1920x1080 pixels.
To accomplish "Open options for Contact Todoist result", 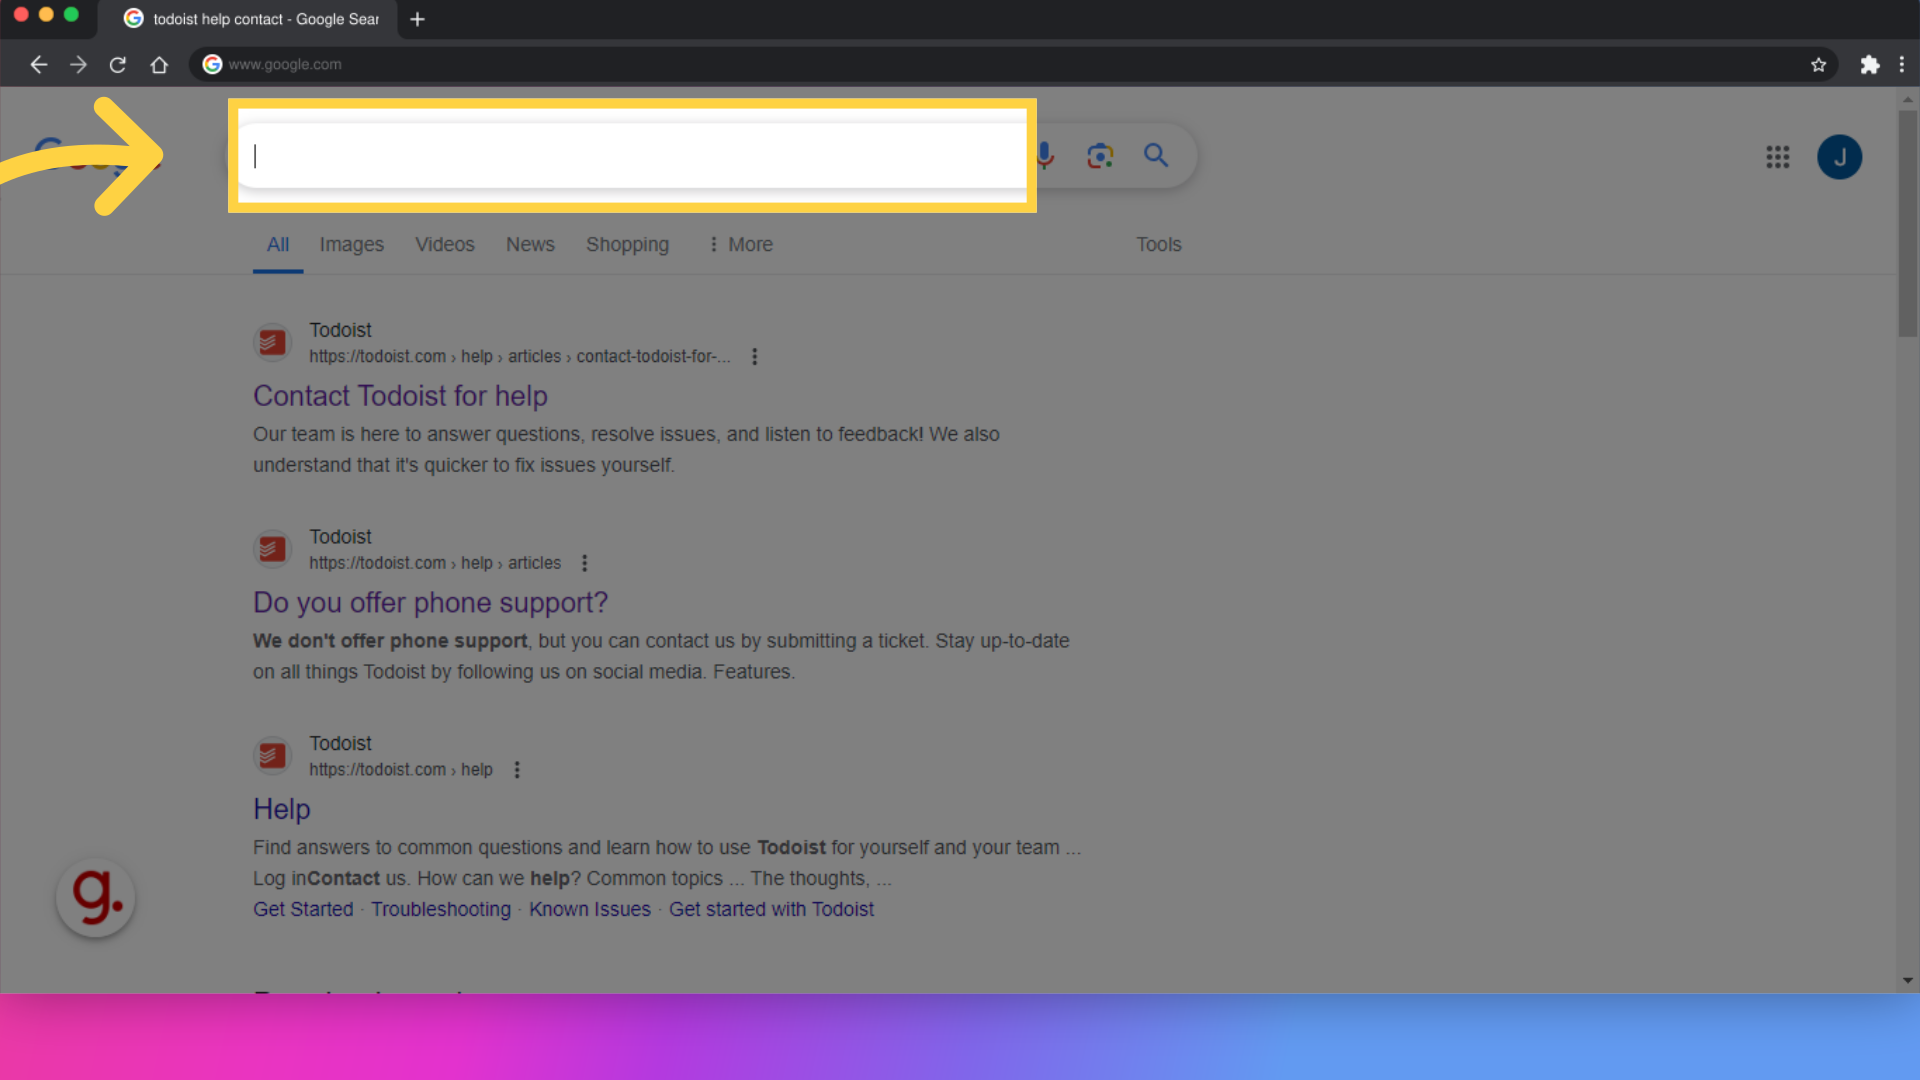I will (755, 356).
